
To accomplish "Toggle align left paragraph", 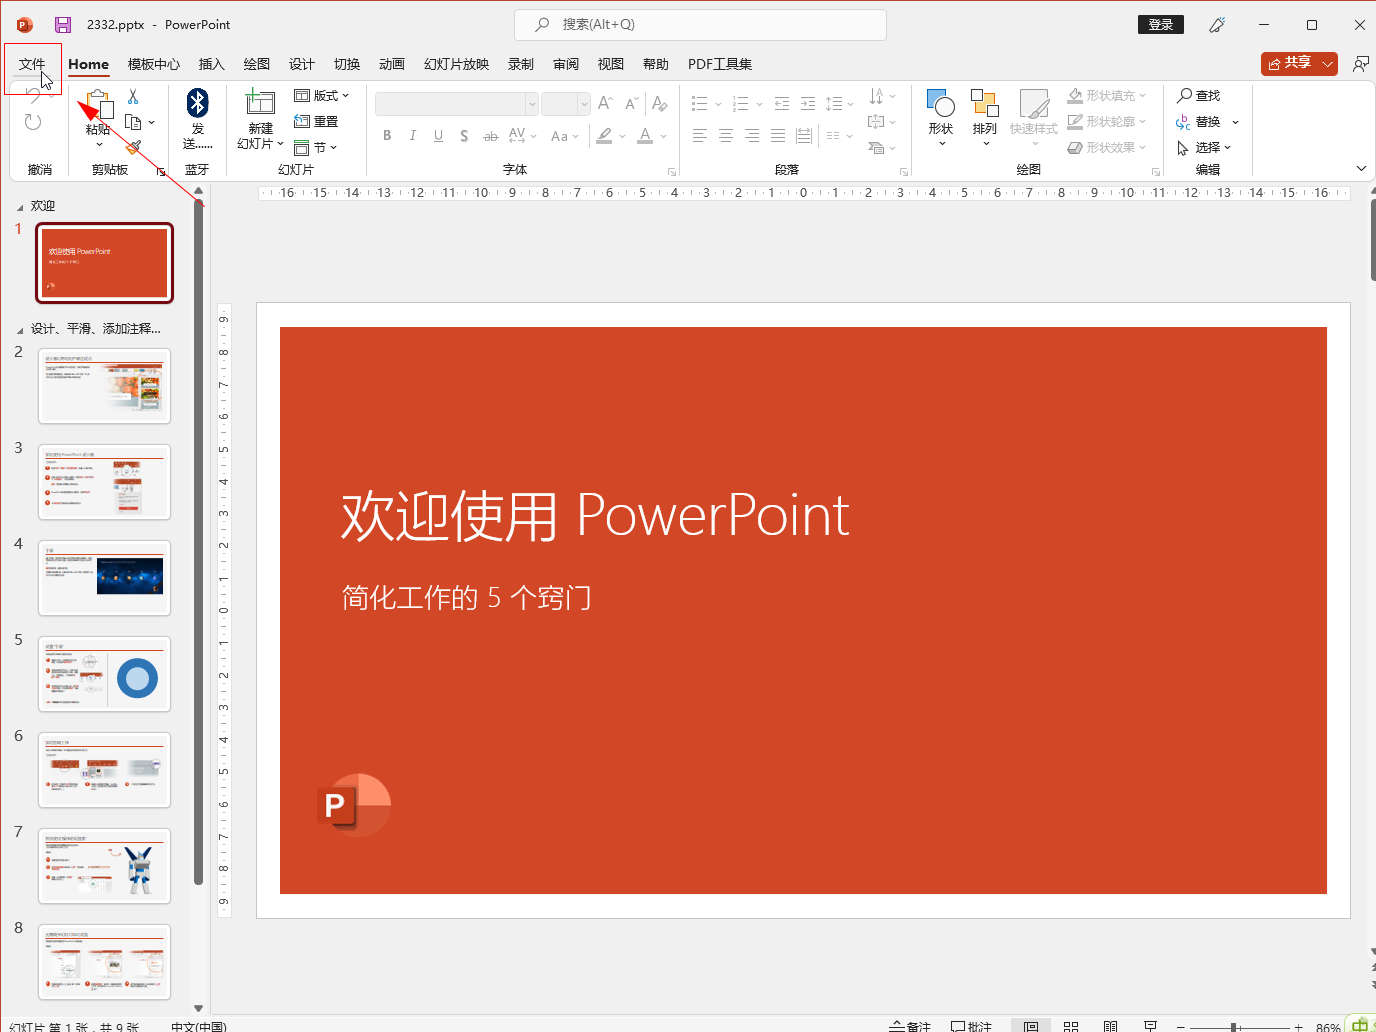I will click(x=700, y=136).
